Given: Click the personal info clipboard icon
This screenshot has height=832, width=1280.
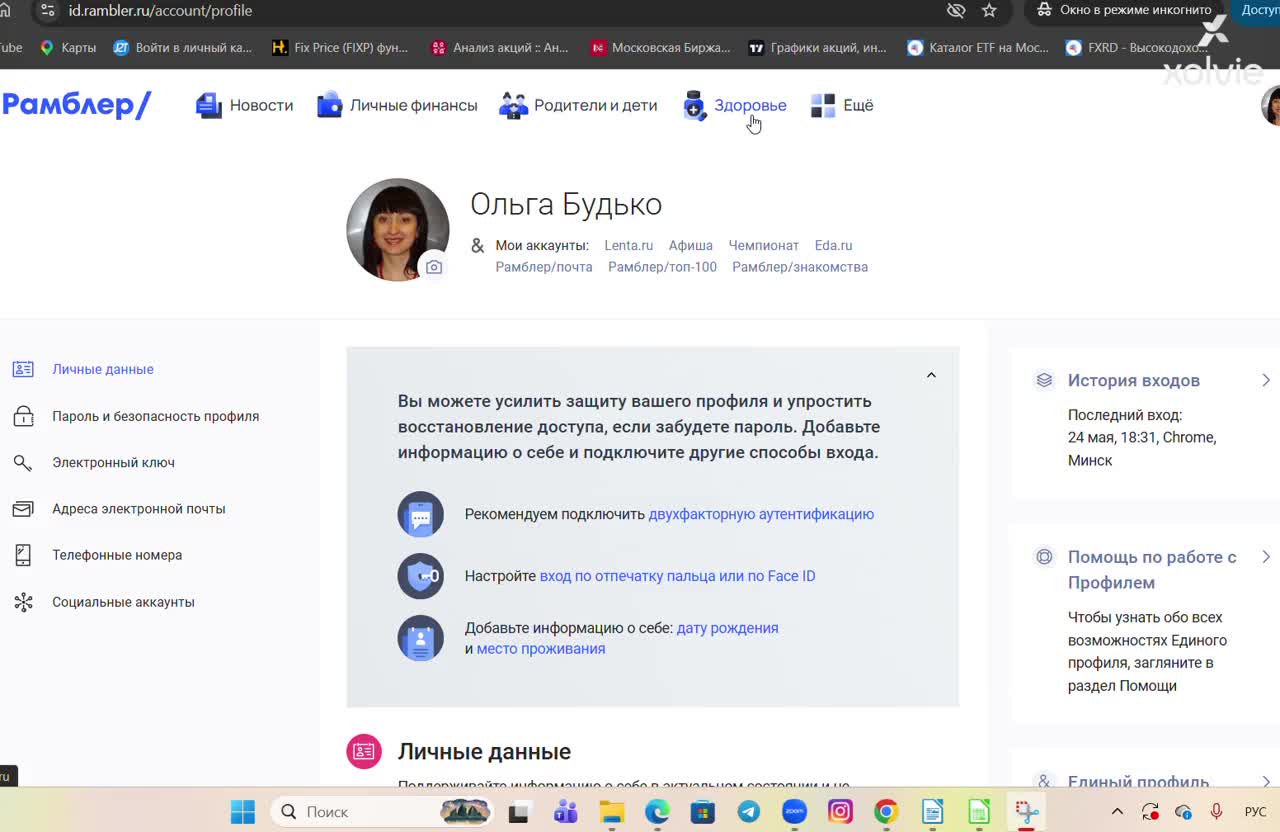Looking at the screenshot, I should pyautogui.click(x=421, y=638).
